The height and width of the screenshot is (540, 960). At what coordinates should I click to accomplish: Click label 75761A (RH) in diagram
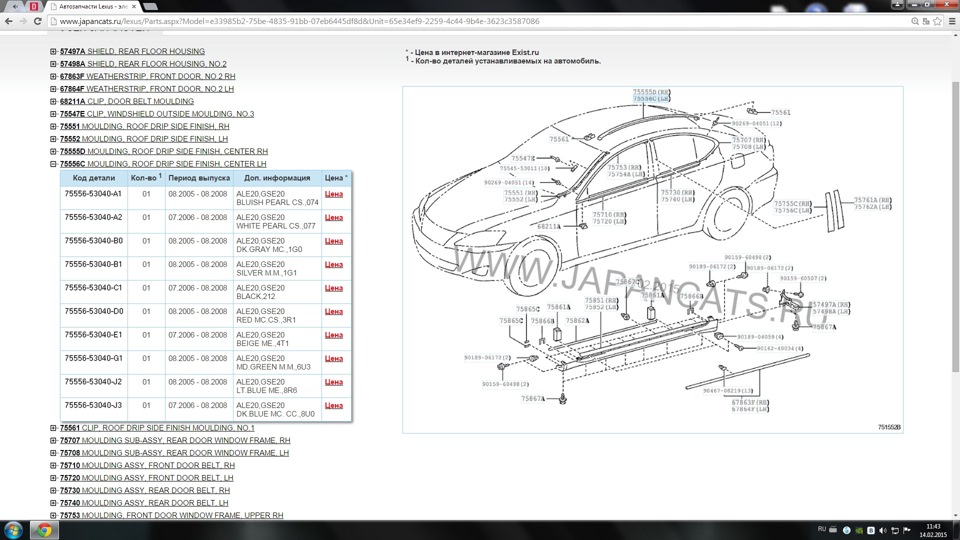click(x=872, y=200)
